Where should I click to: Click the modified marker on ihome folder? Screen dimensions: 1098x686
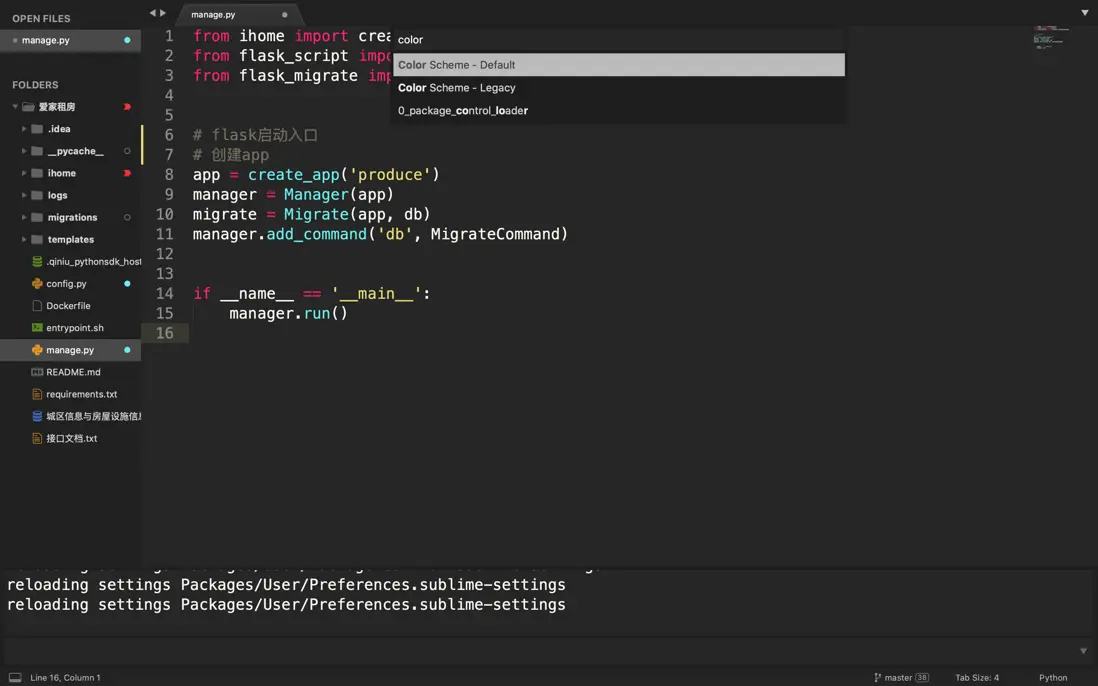[127, 173]
